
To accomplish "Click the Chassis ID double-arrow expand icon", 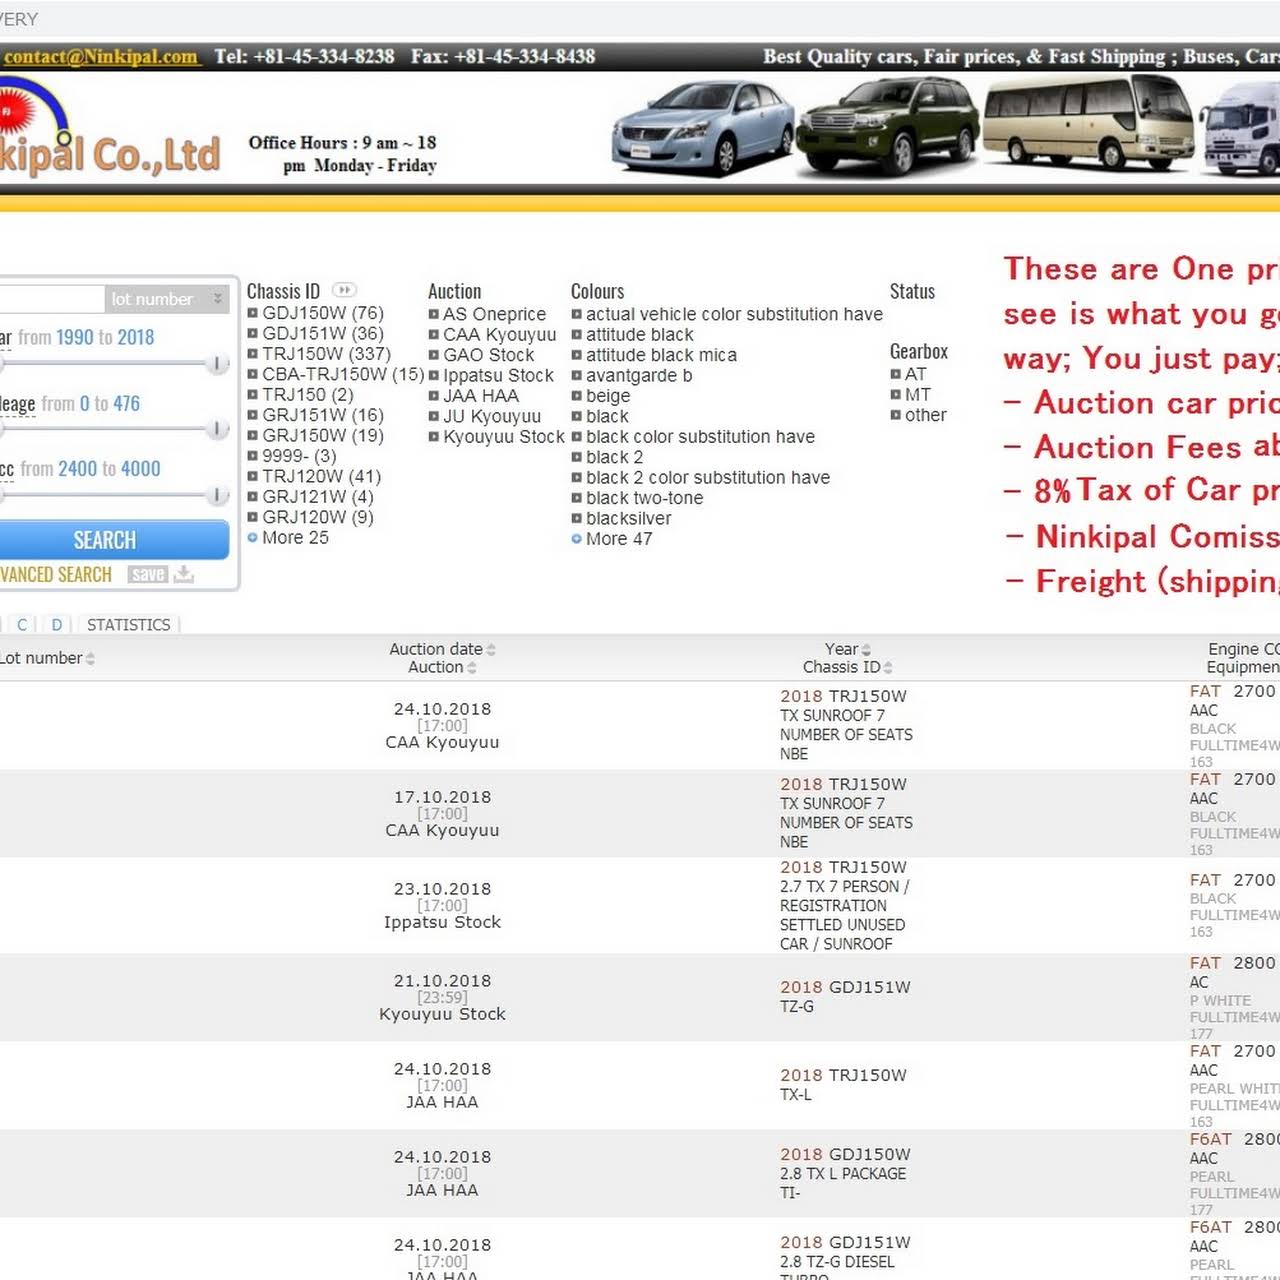I will [x=344, y=290].
